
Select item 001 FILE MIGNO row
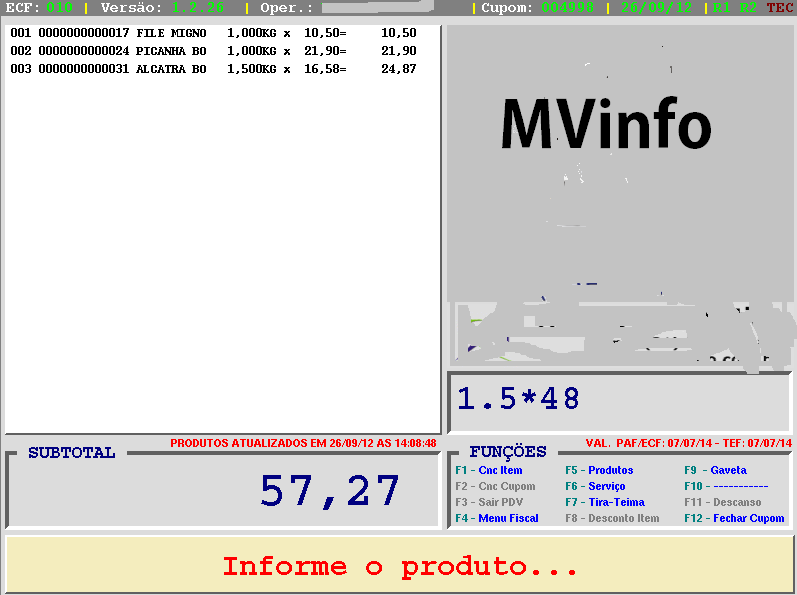213,33
